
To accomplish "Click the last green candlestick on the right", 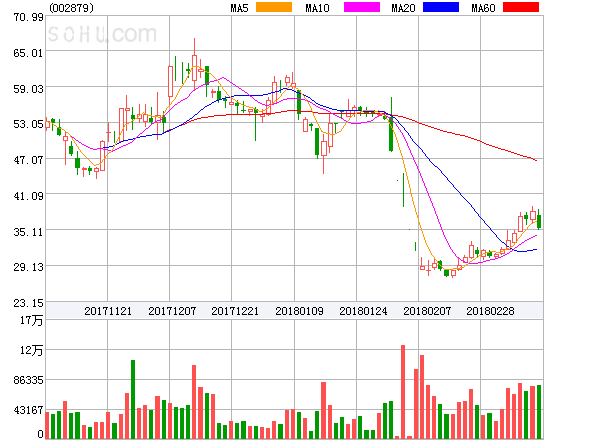I will (539, 219).
